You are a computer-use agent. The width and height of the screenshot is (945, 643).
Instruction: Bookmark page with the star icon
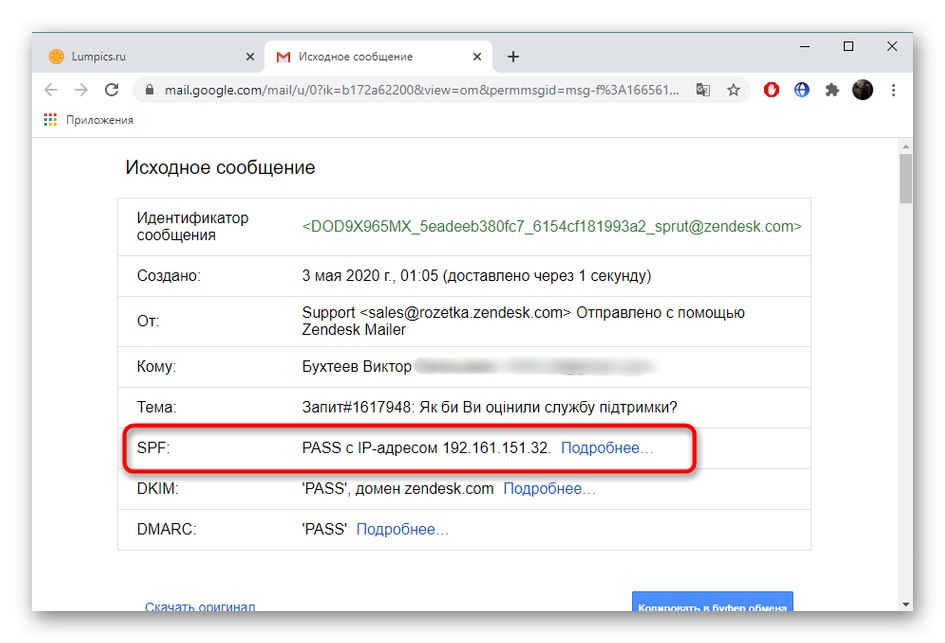[733, 90]
